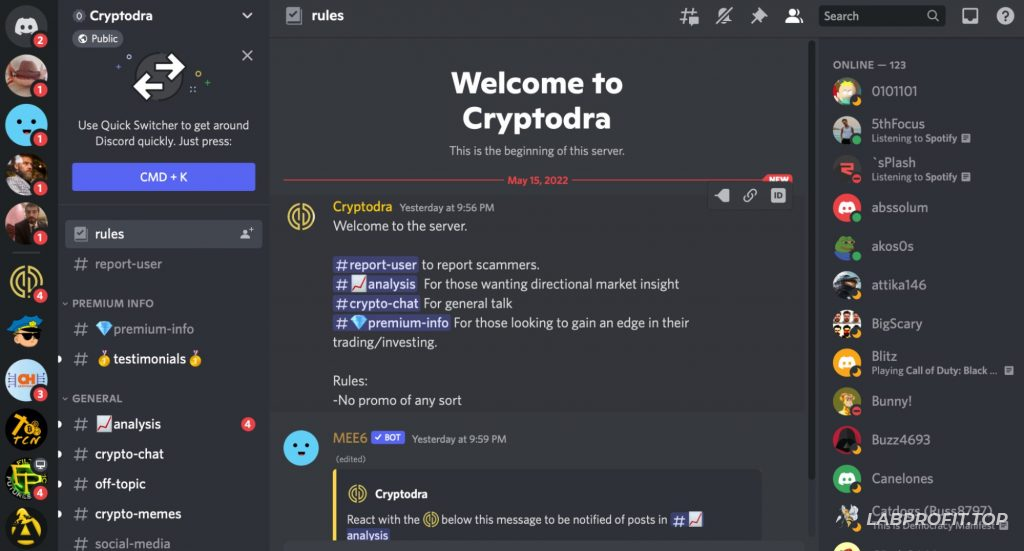Open the Threads icon in channel header

(689, 16)
